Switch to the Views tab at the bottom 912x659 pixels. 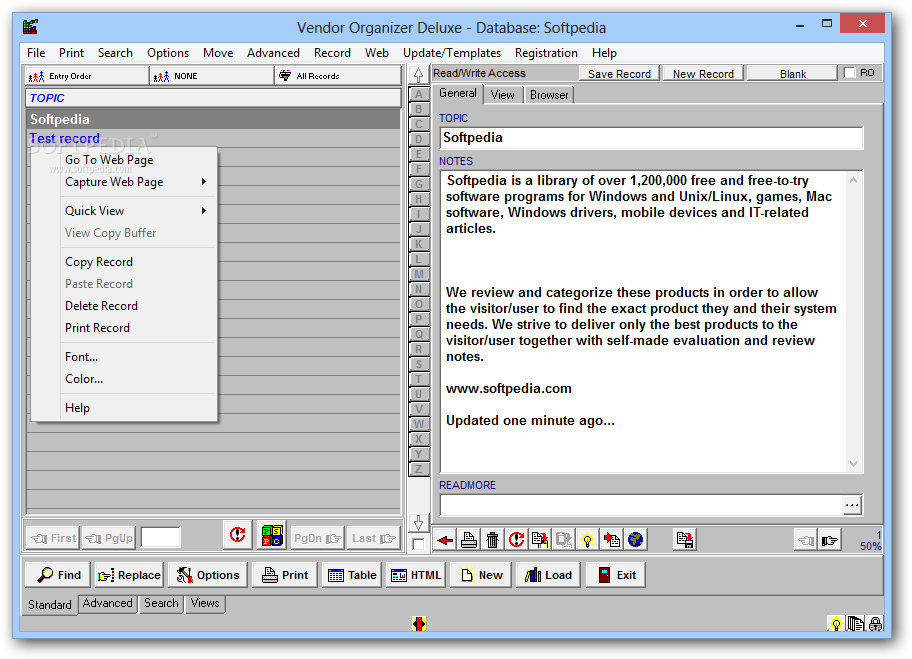[205, 603]
